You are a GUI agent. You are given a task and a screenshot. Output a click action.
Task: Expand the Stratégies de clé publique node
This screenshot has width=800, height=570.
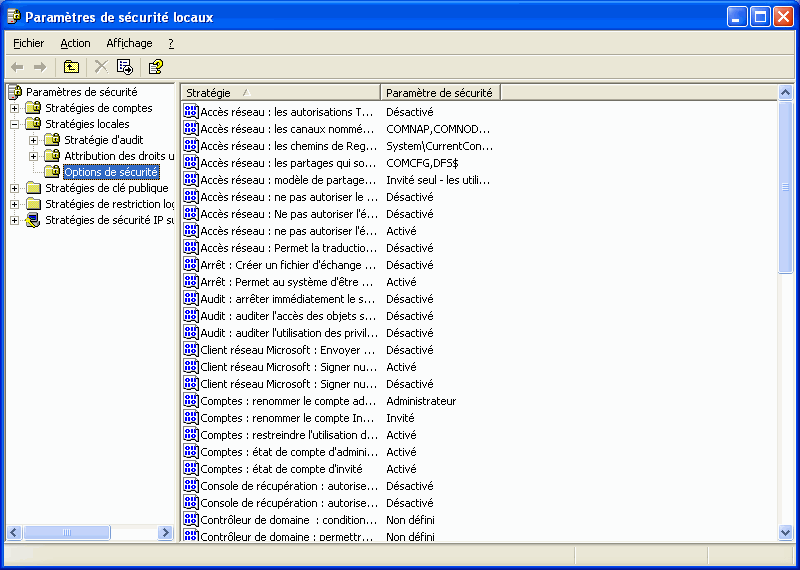coord(14,188)
